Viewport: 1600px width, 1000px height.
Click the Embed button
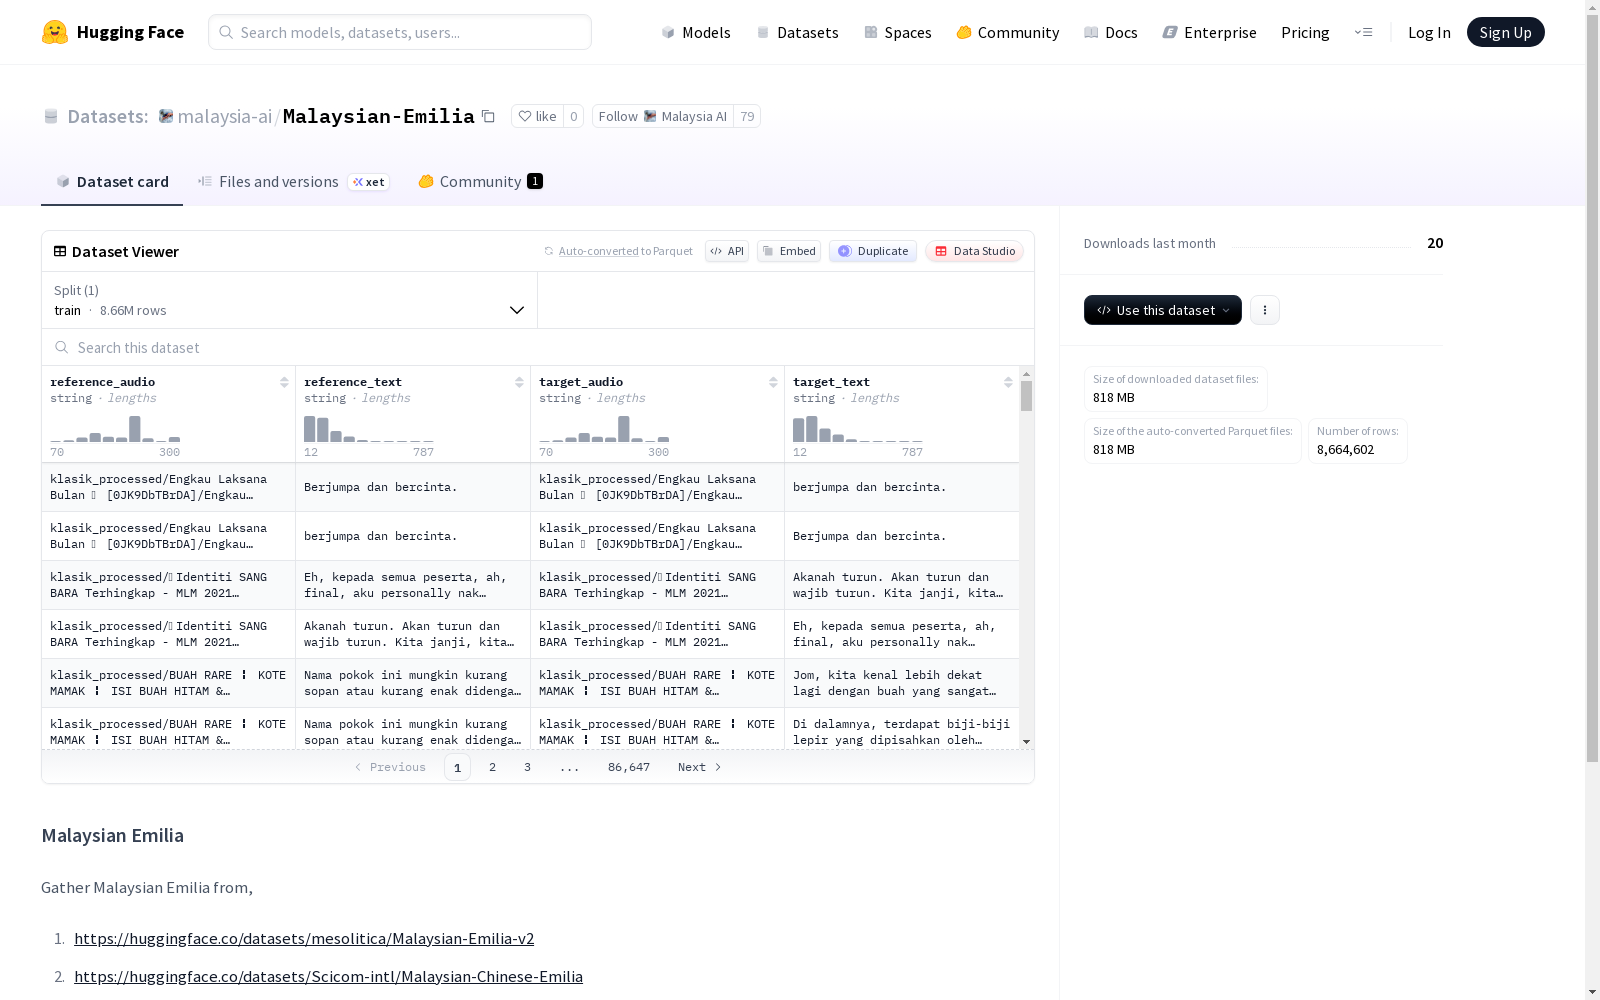(x=789, y=251)
